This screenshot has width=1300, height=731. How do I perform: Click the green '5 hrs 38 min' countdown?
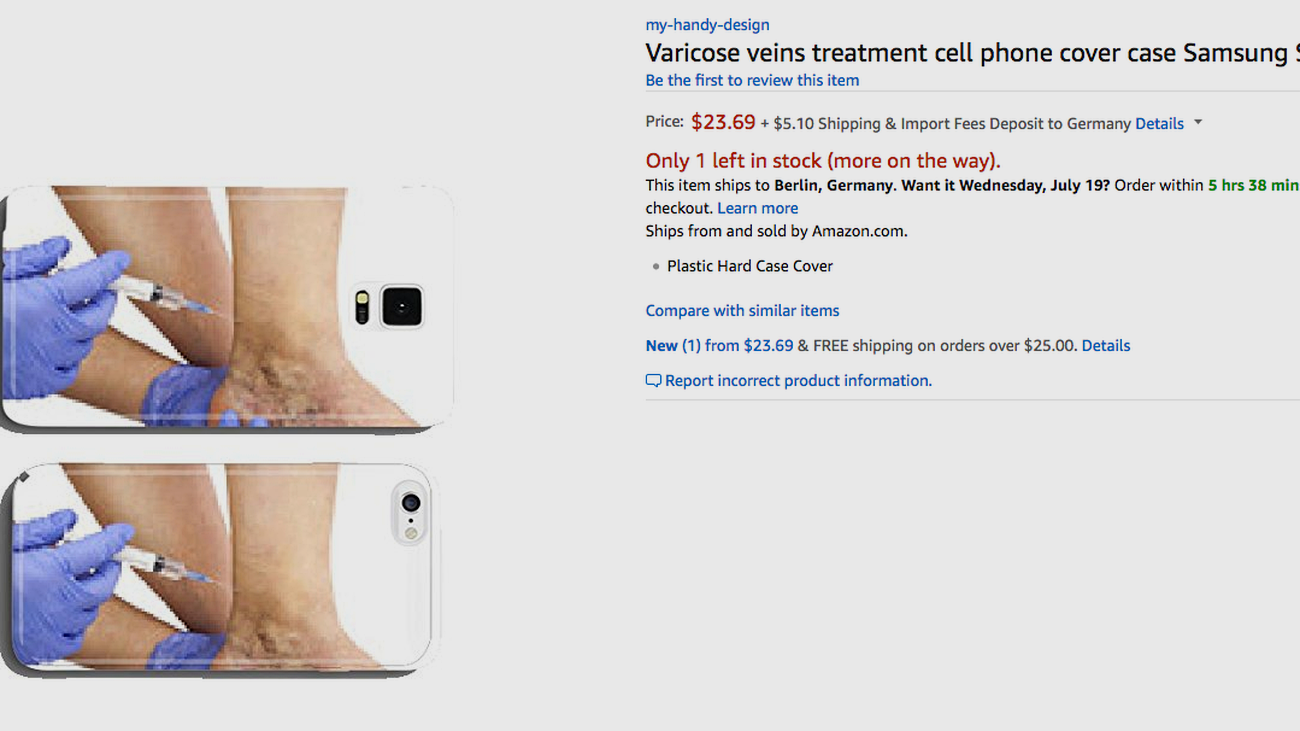point(1252,186)
